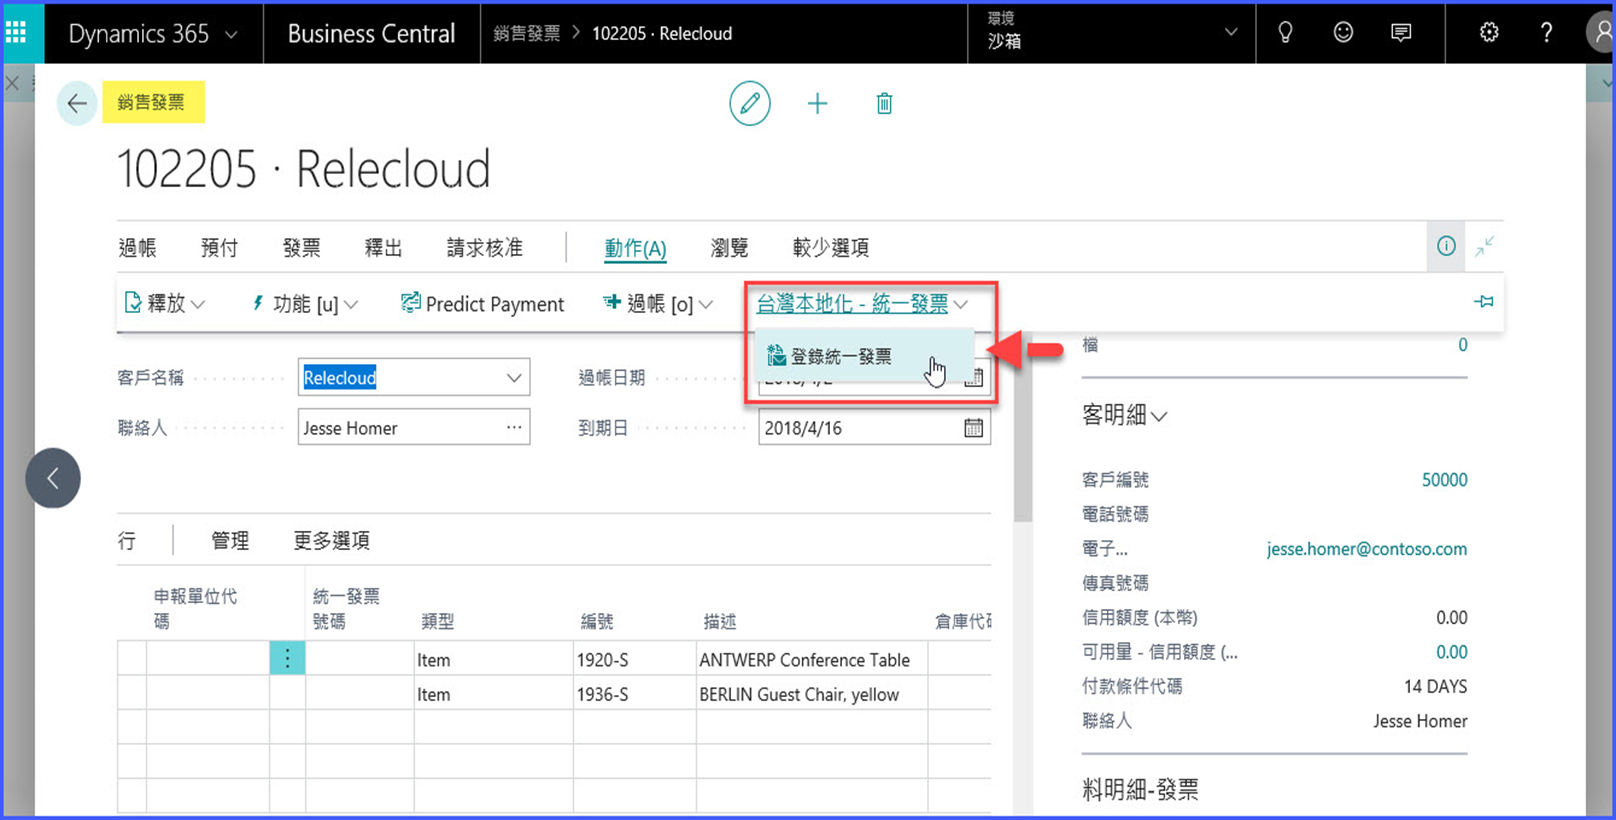The width and height of the screenshot is (1616, 820).
Task: Click the 聯絡人 ellipsis lookup button
Action: point(514,428)
